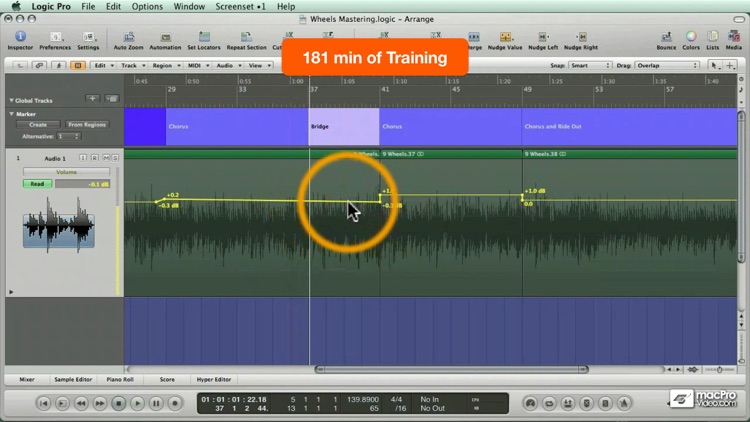Click the Pause transport button
This screenshot has height=422, width=750.
pyautogui.click(x=156, y=403)
